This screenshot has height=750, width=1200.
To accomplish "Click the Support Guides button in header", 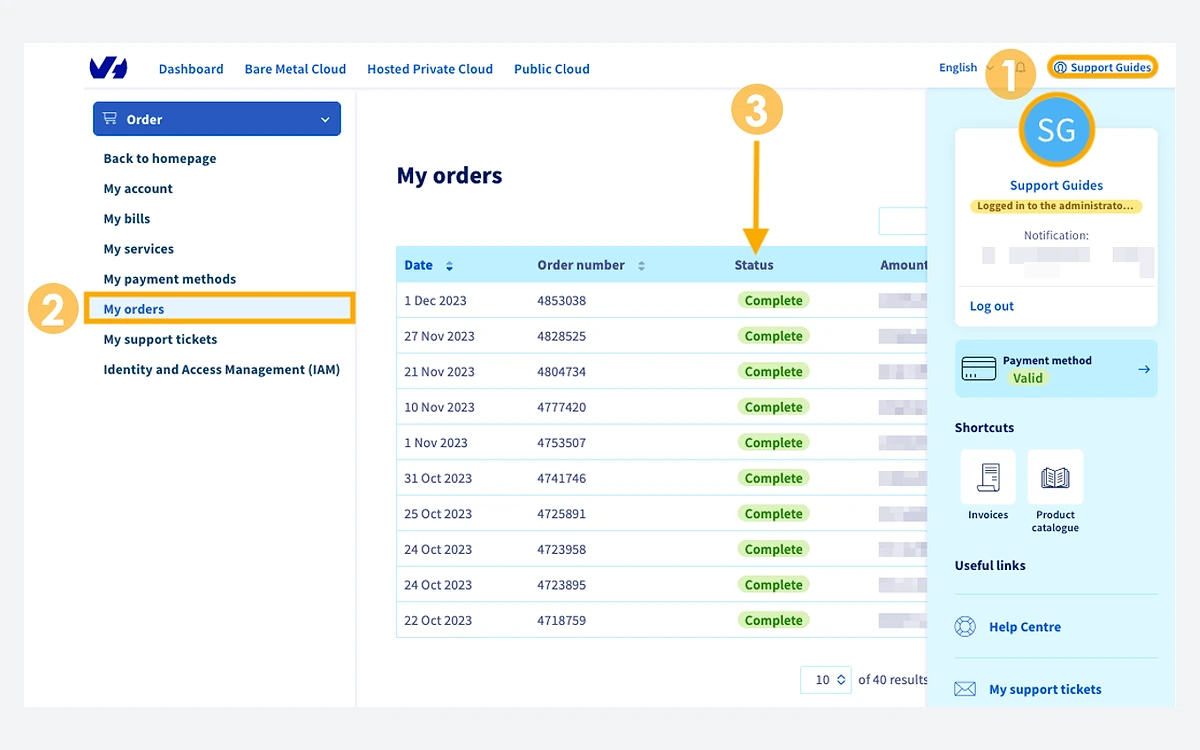I will pos(1102,68).
